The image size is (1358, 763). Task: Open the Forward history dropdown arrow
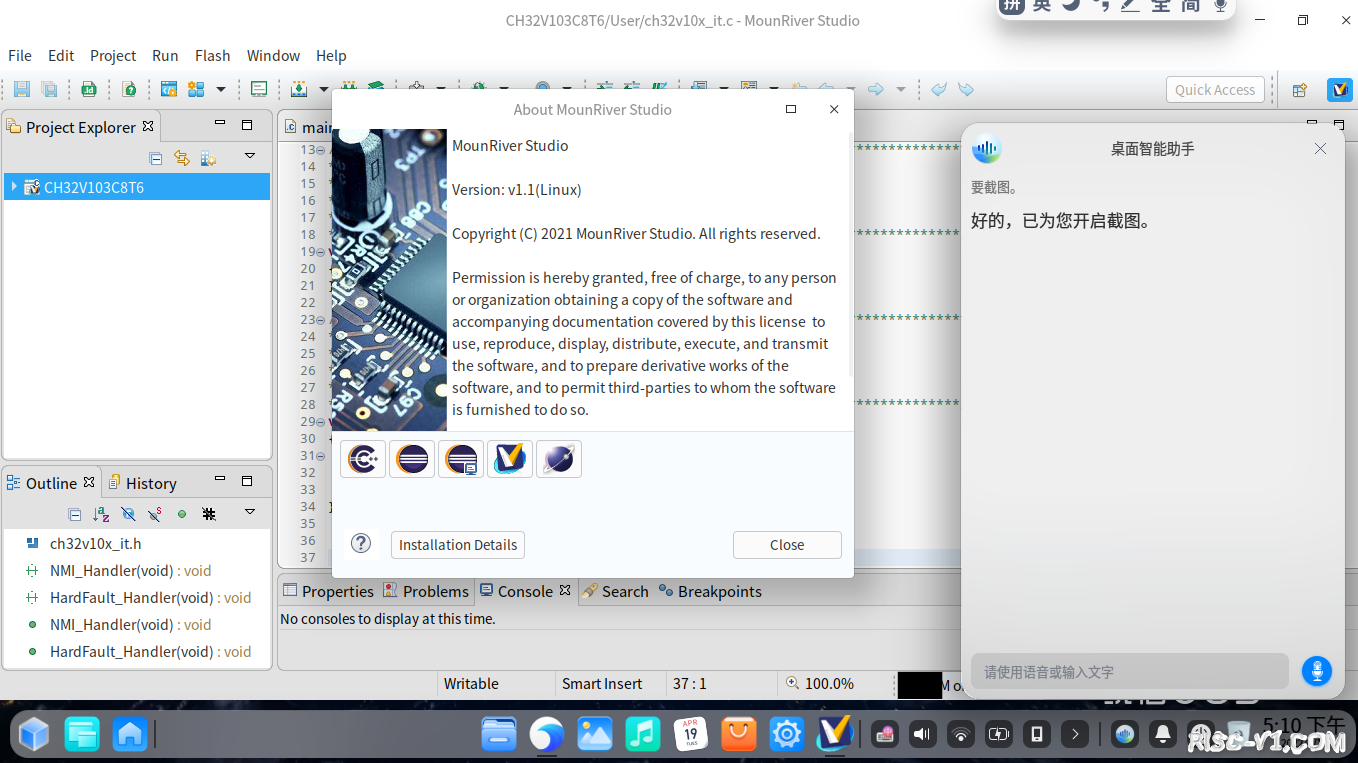click(x=901, y=89)
